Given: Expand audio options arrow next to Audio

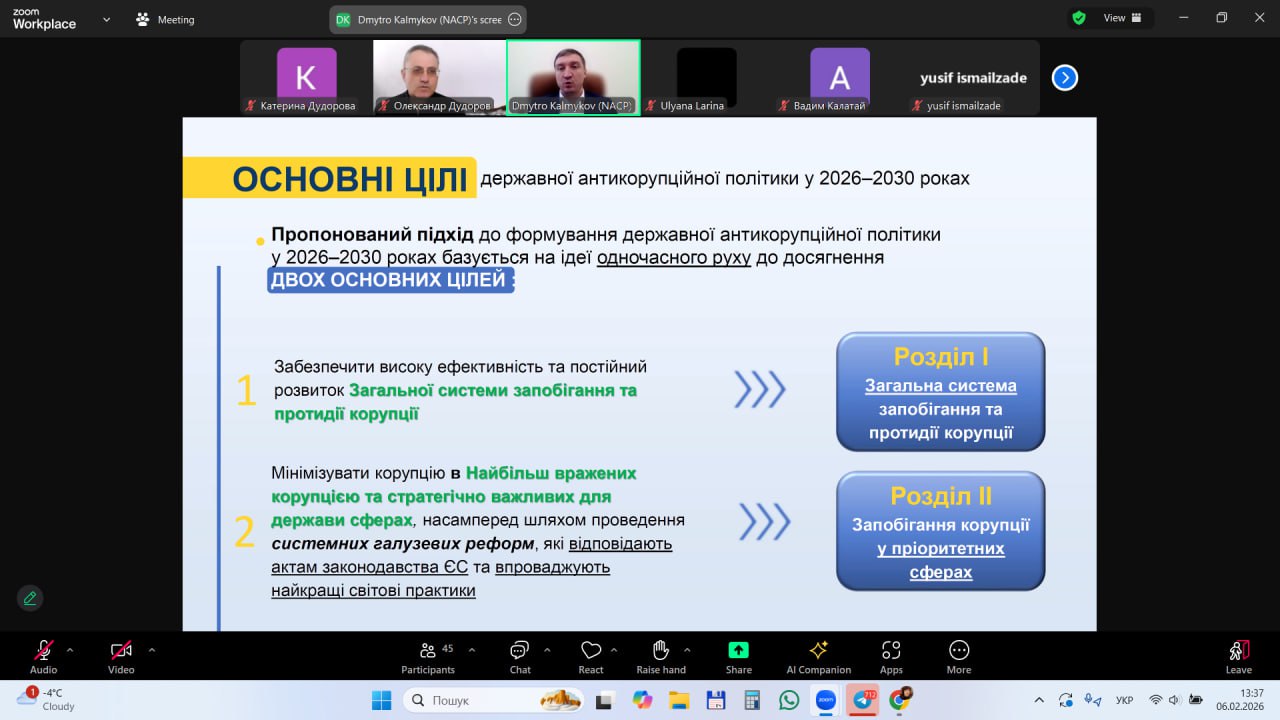Looking at the screenshot, I should click(x=70, y=650).
